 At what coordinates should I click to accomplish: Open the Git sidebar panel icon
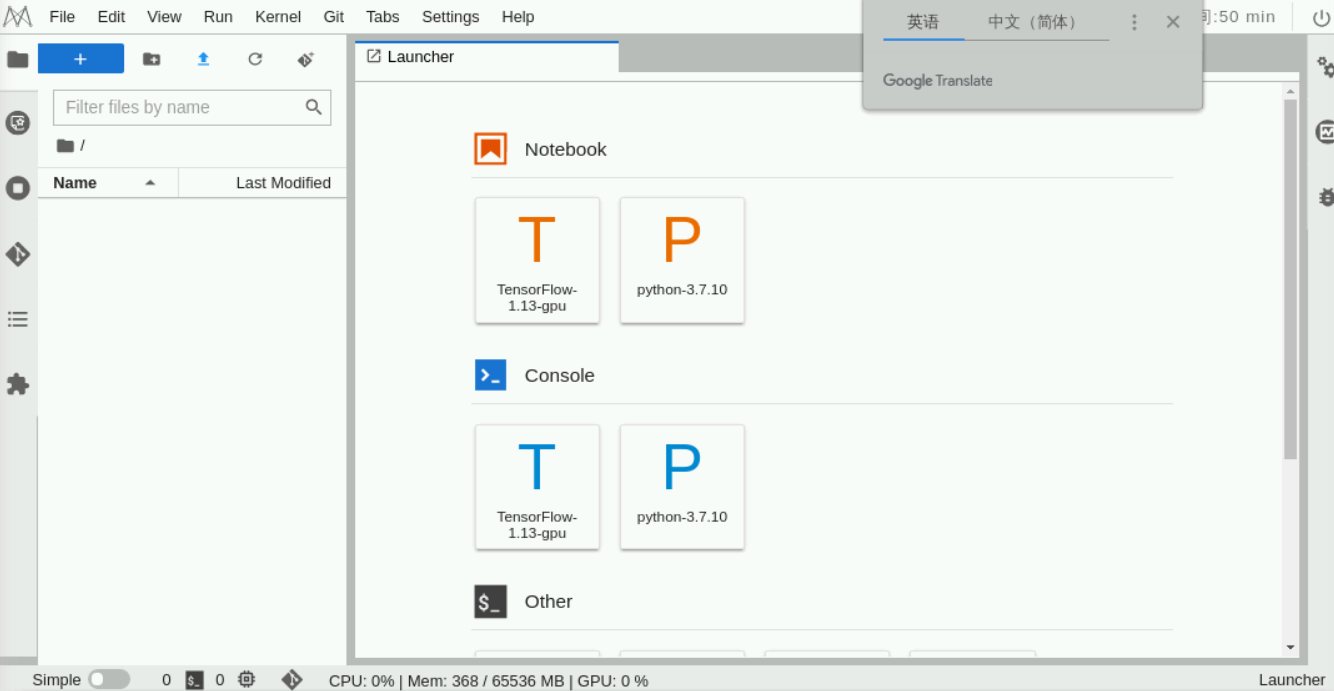point(18,254)
